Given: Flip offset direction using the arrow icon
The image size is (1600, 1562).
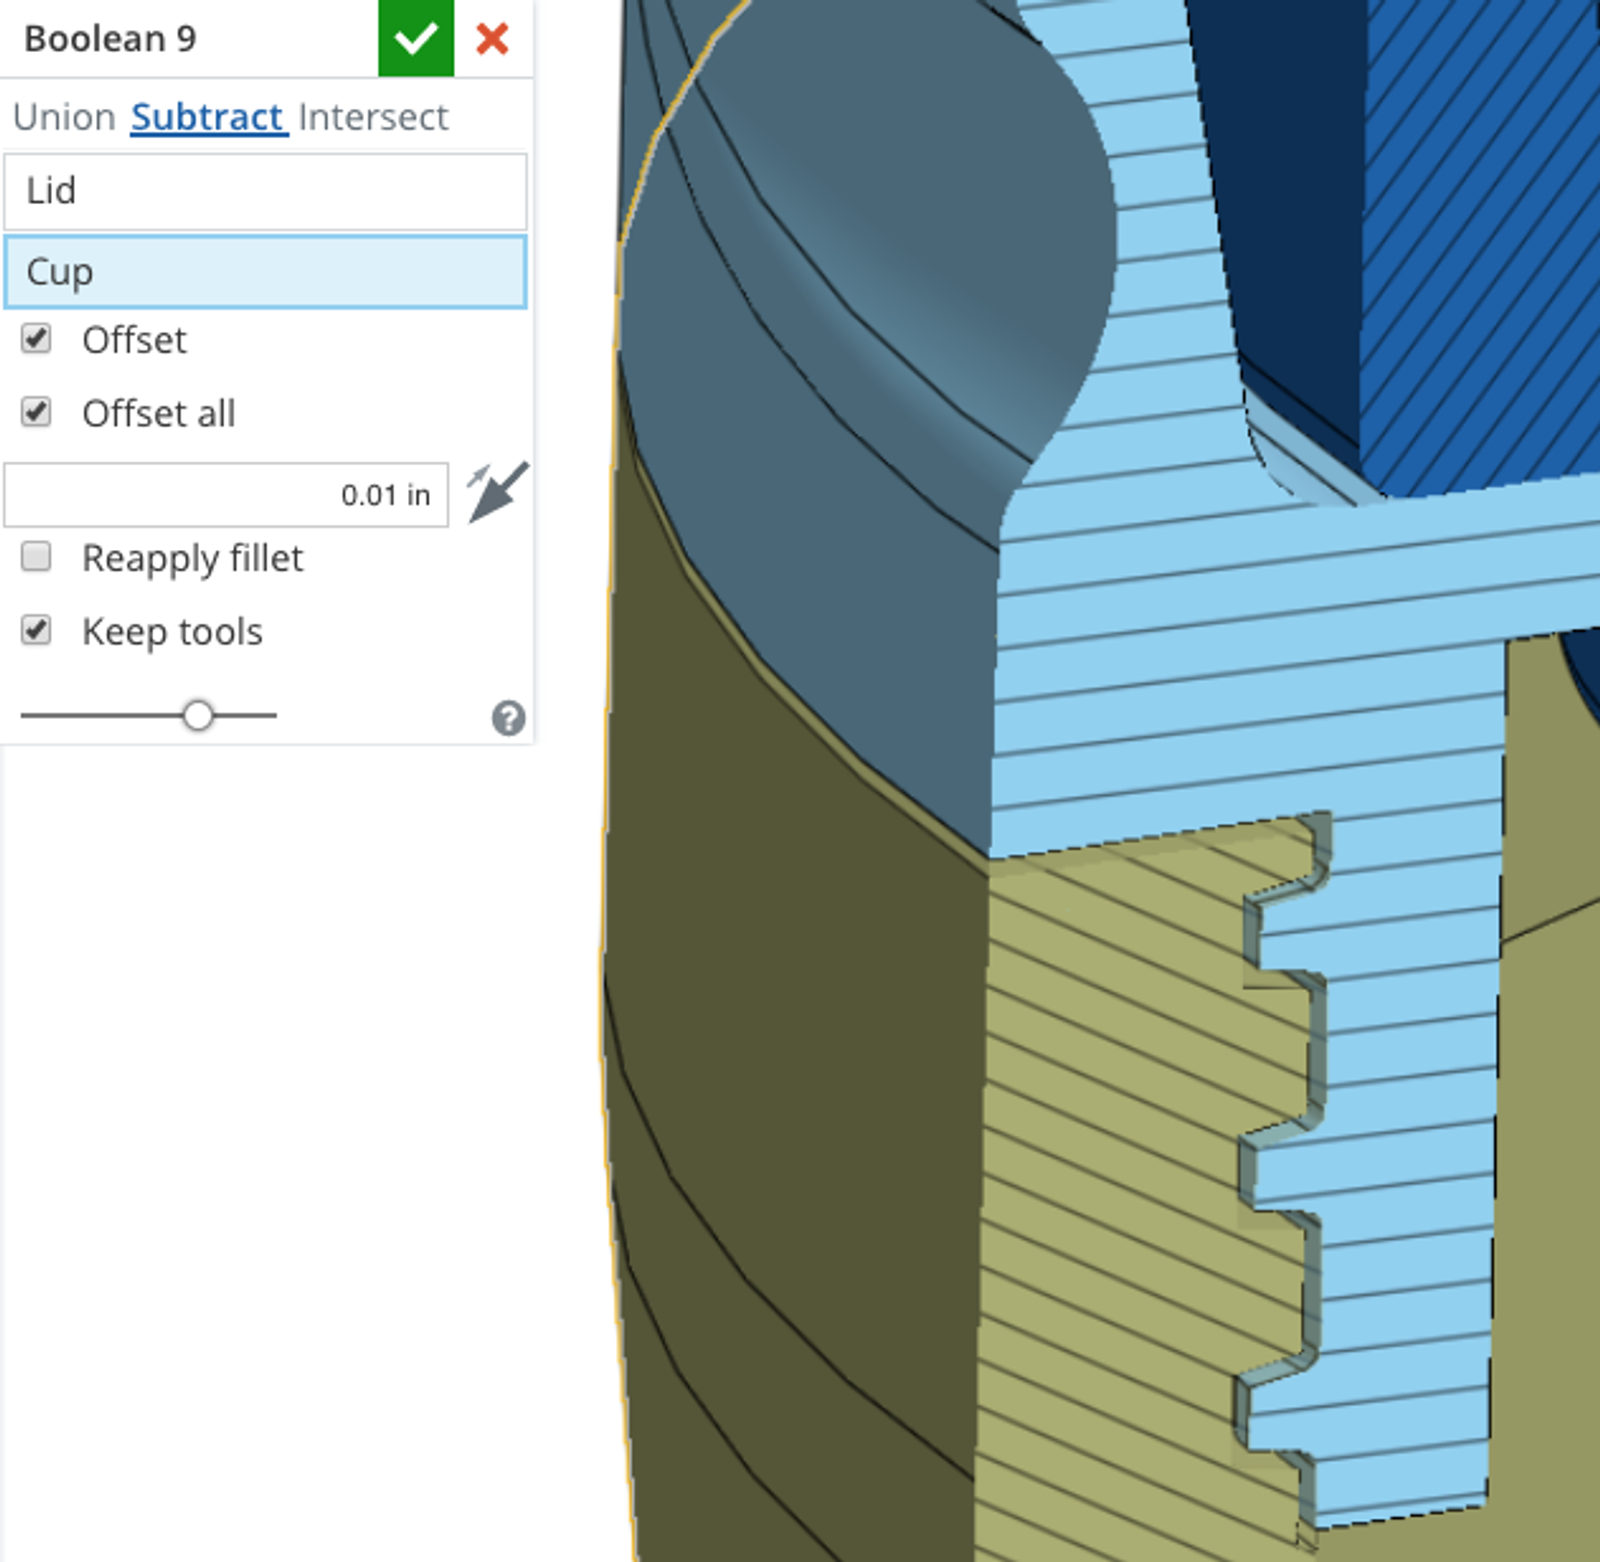Looking at the screenshot, I should click(497, 492).
